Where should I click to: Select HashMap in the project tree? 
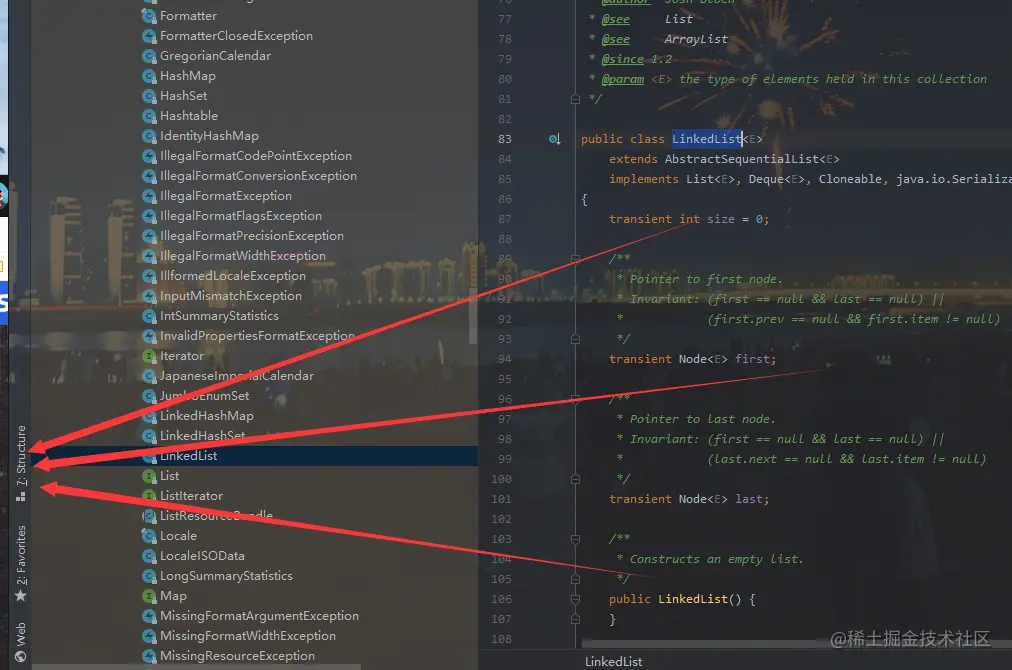(x=188, y=76)
